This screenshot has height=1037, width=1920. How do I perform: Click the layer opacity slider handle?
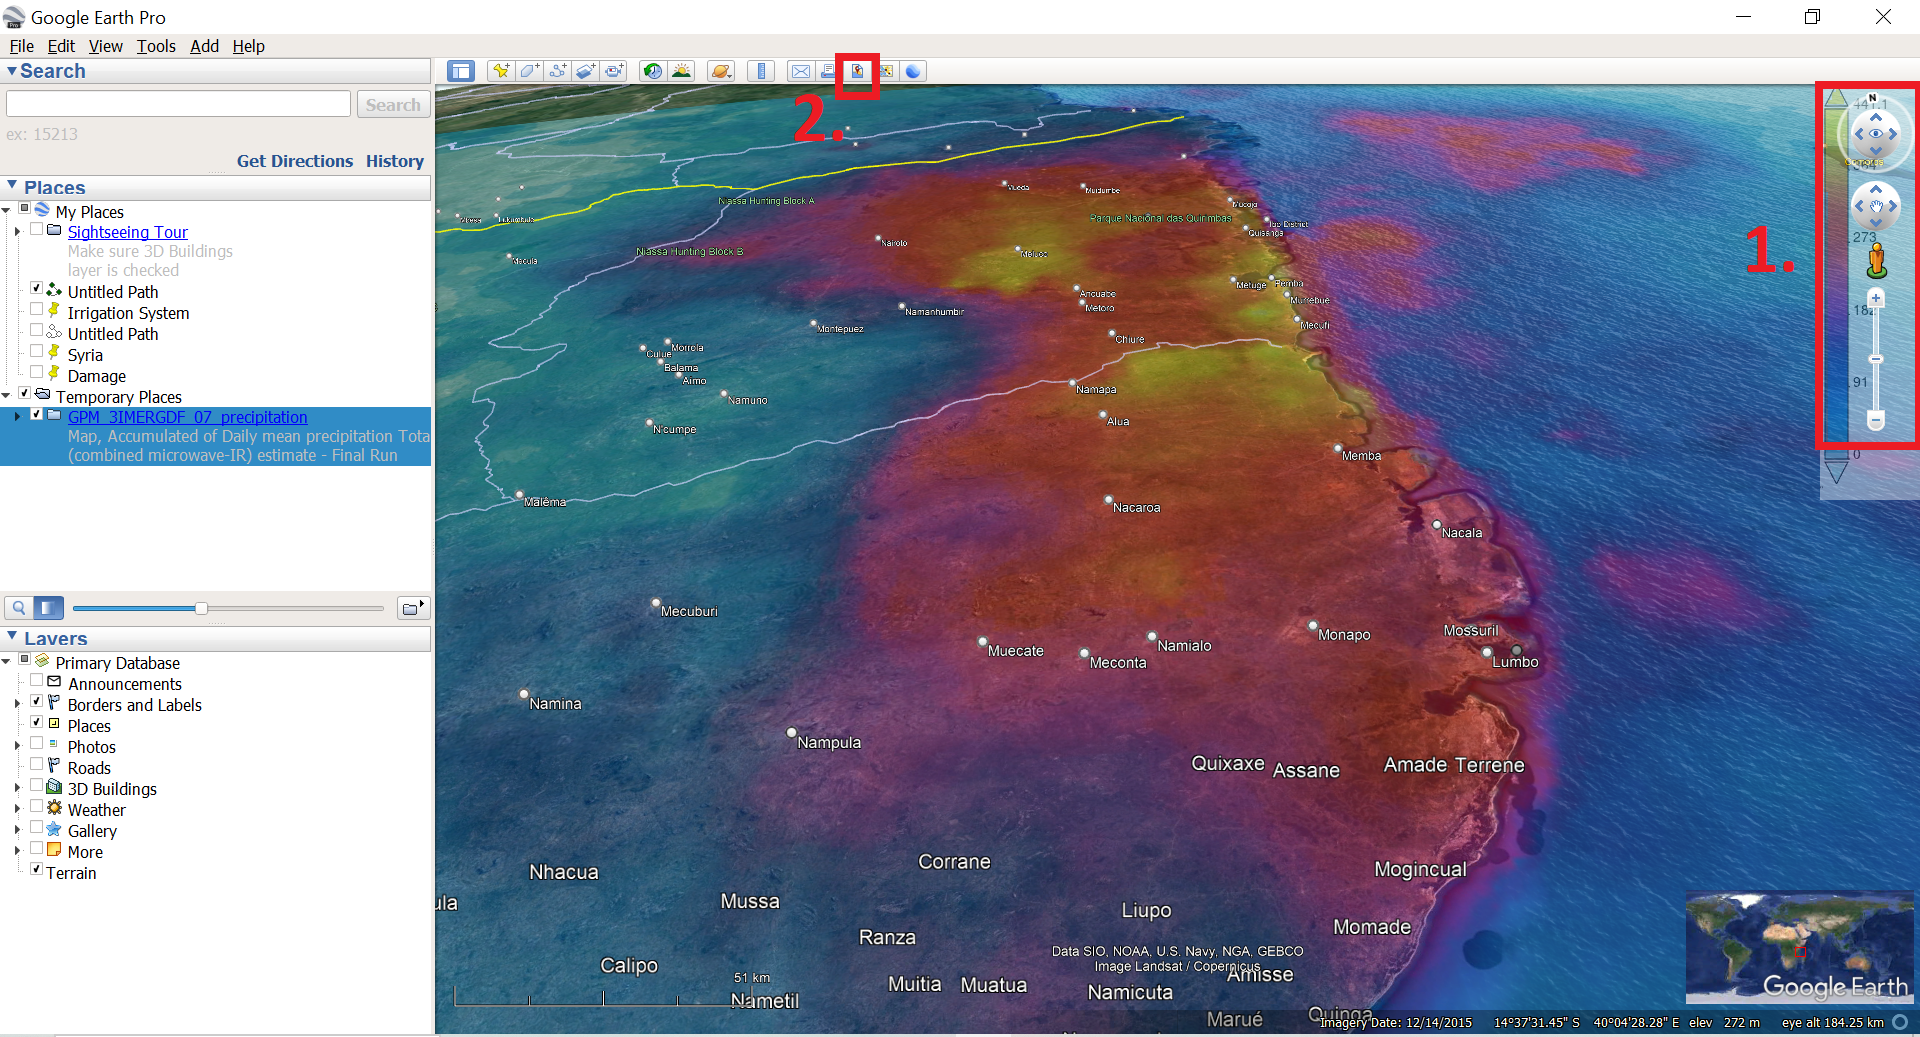pos(201,608)
